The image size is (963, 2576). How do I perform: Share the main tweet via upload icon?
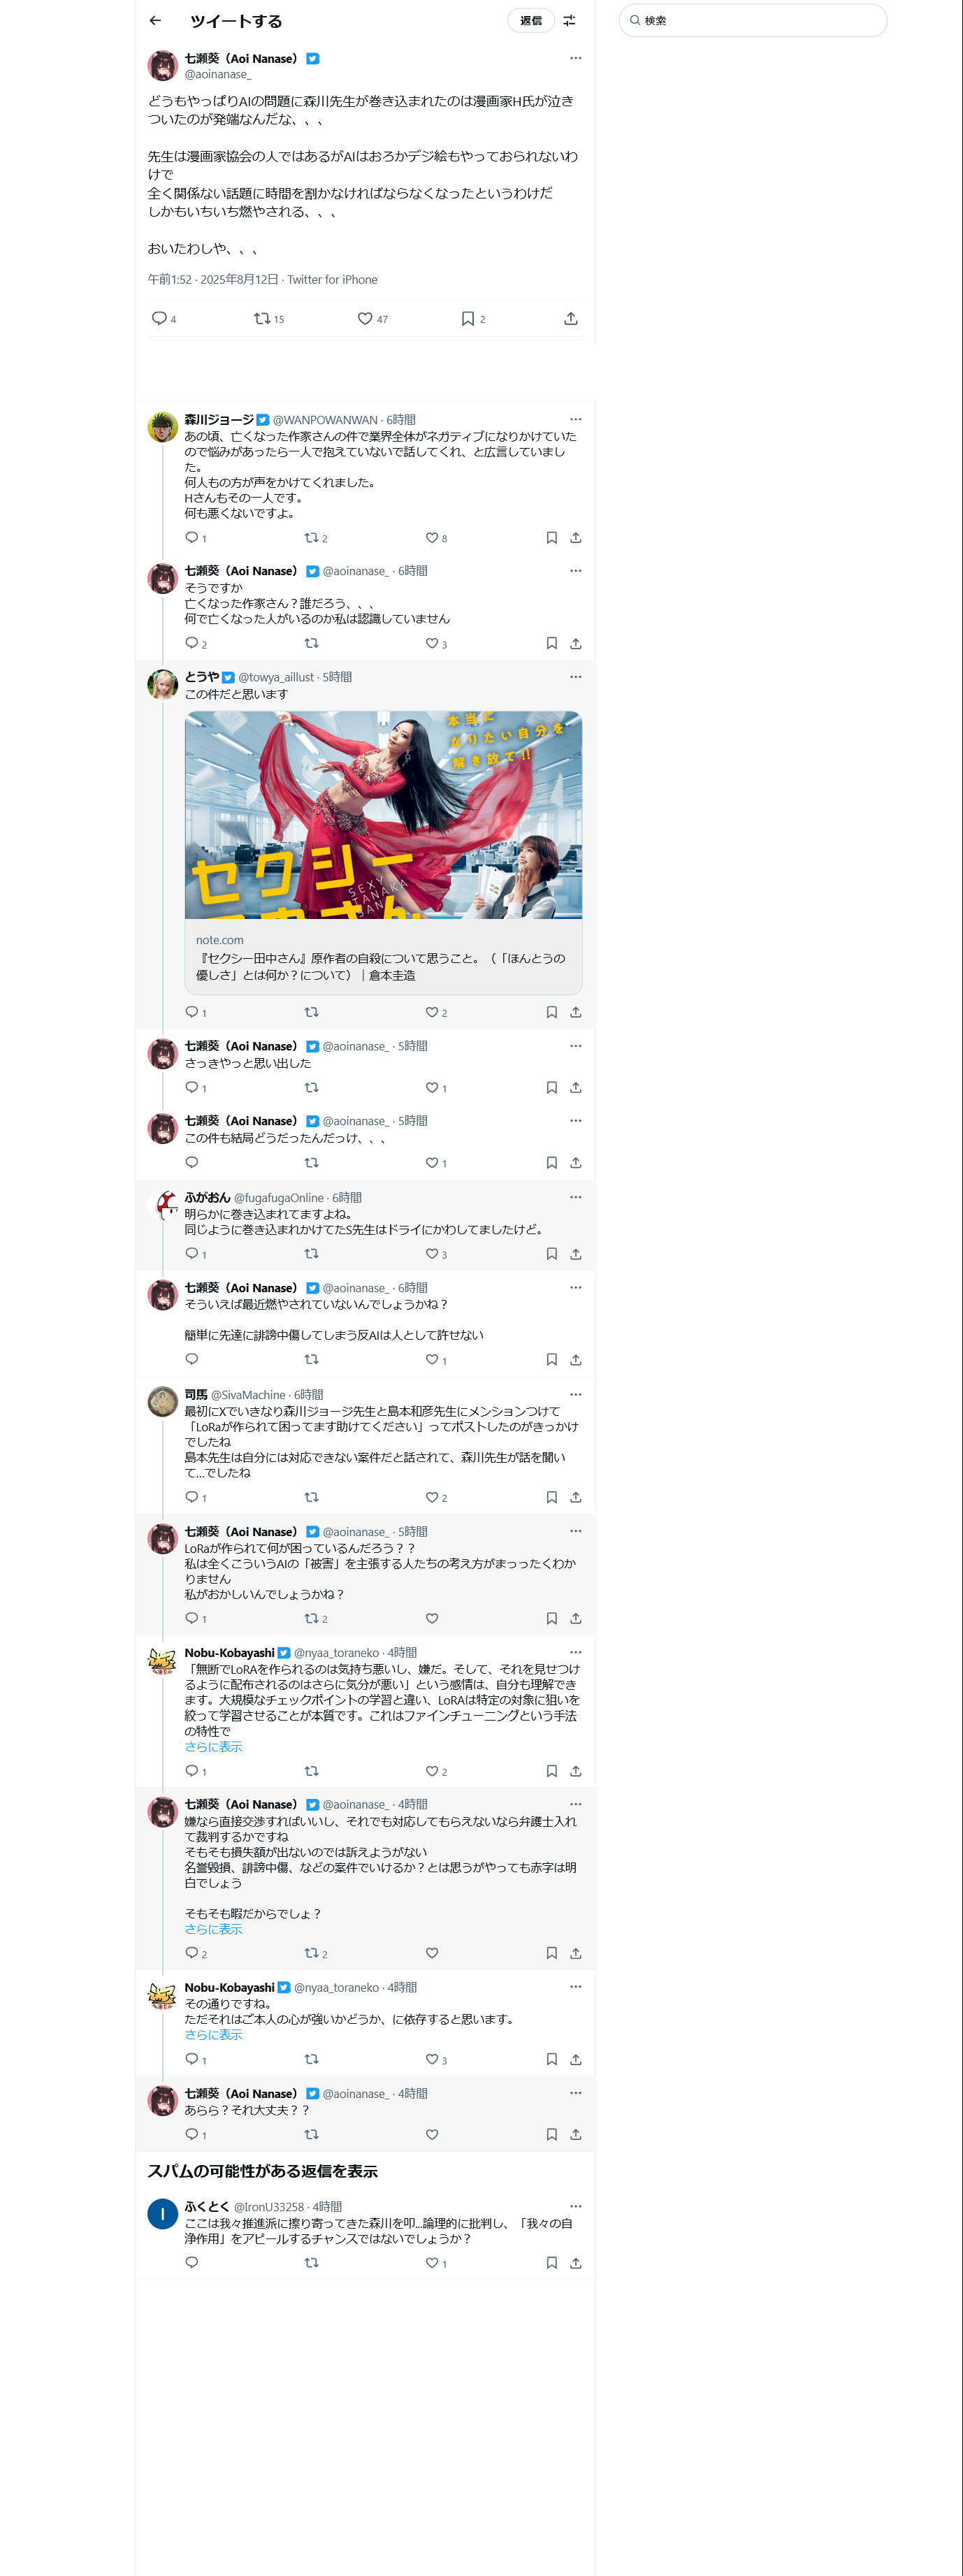(571, 319)
